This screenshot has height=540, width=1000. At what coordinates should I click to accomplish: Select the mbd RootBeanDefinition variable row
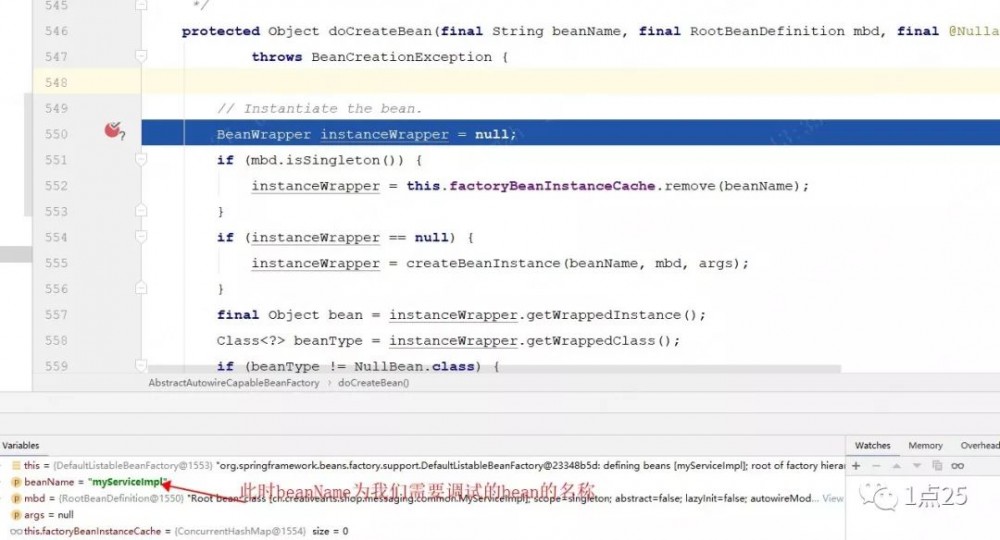[423, 499]
